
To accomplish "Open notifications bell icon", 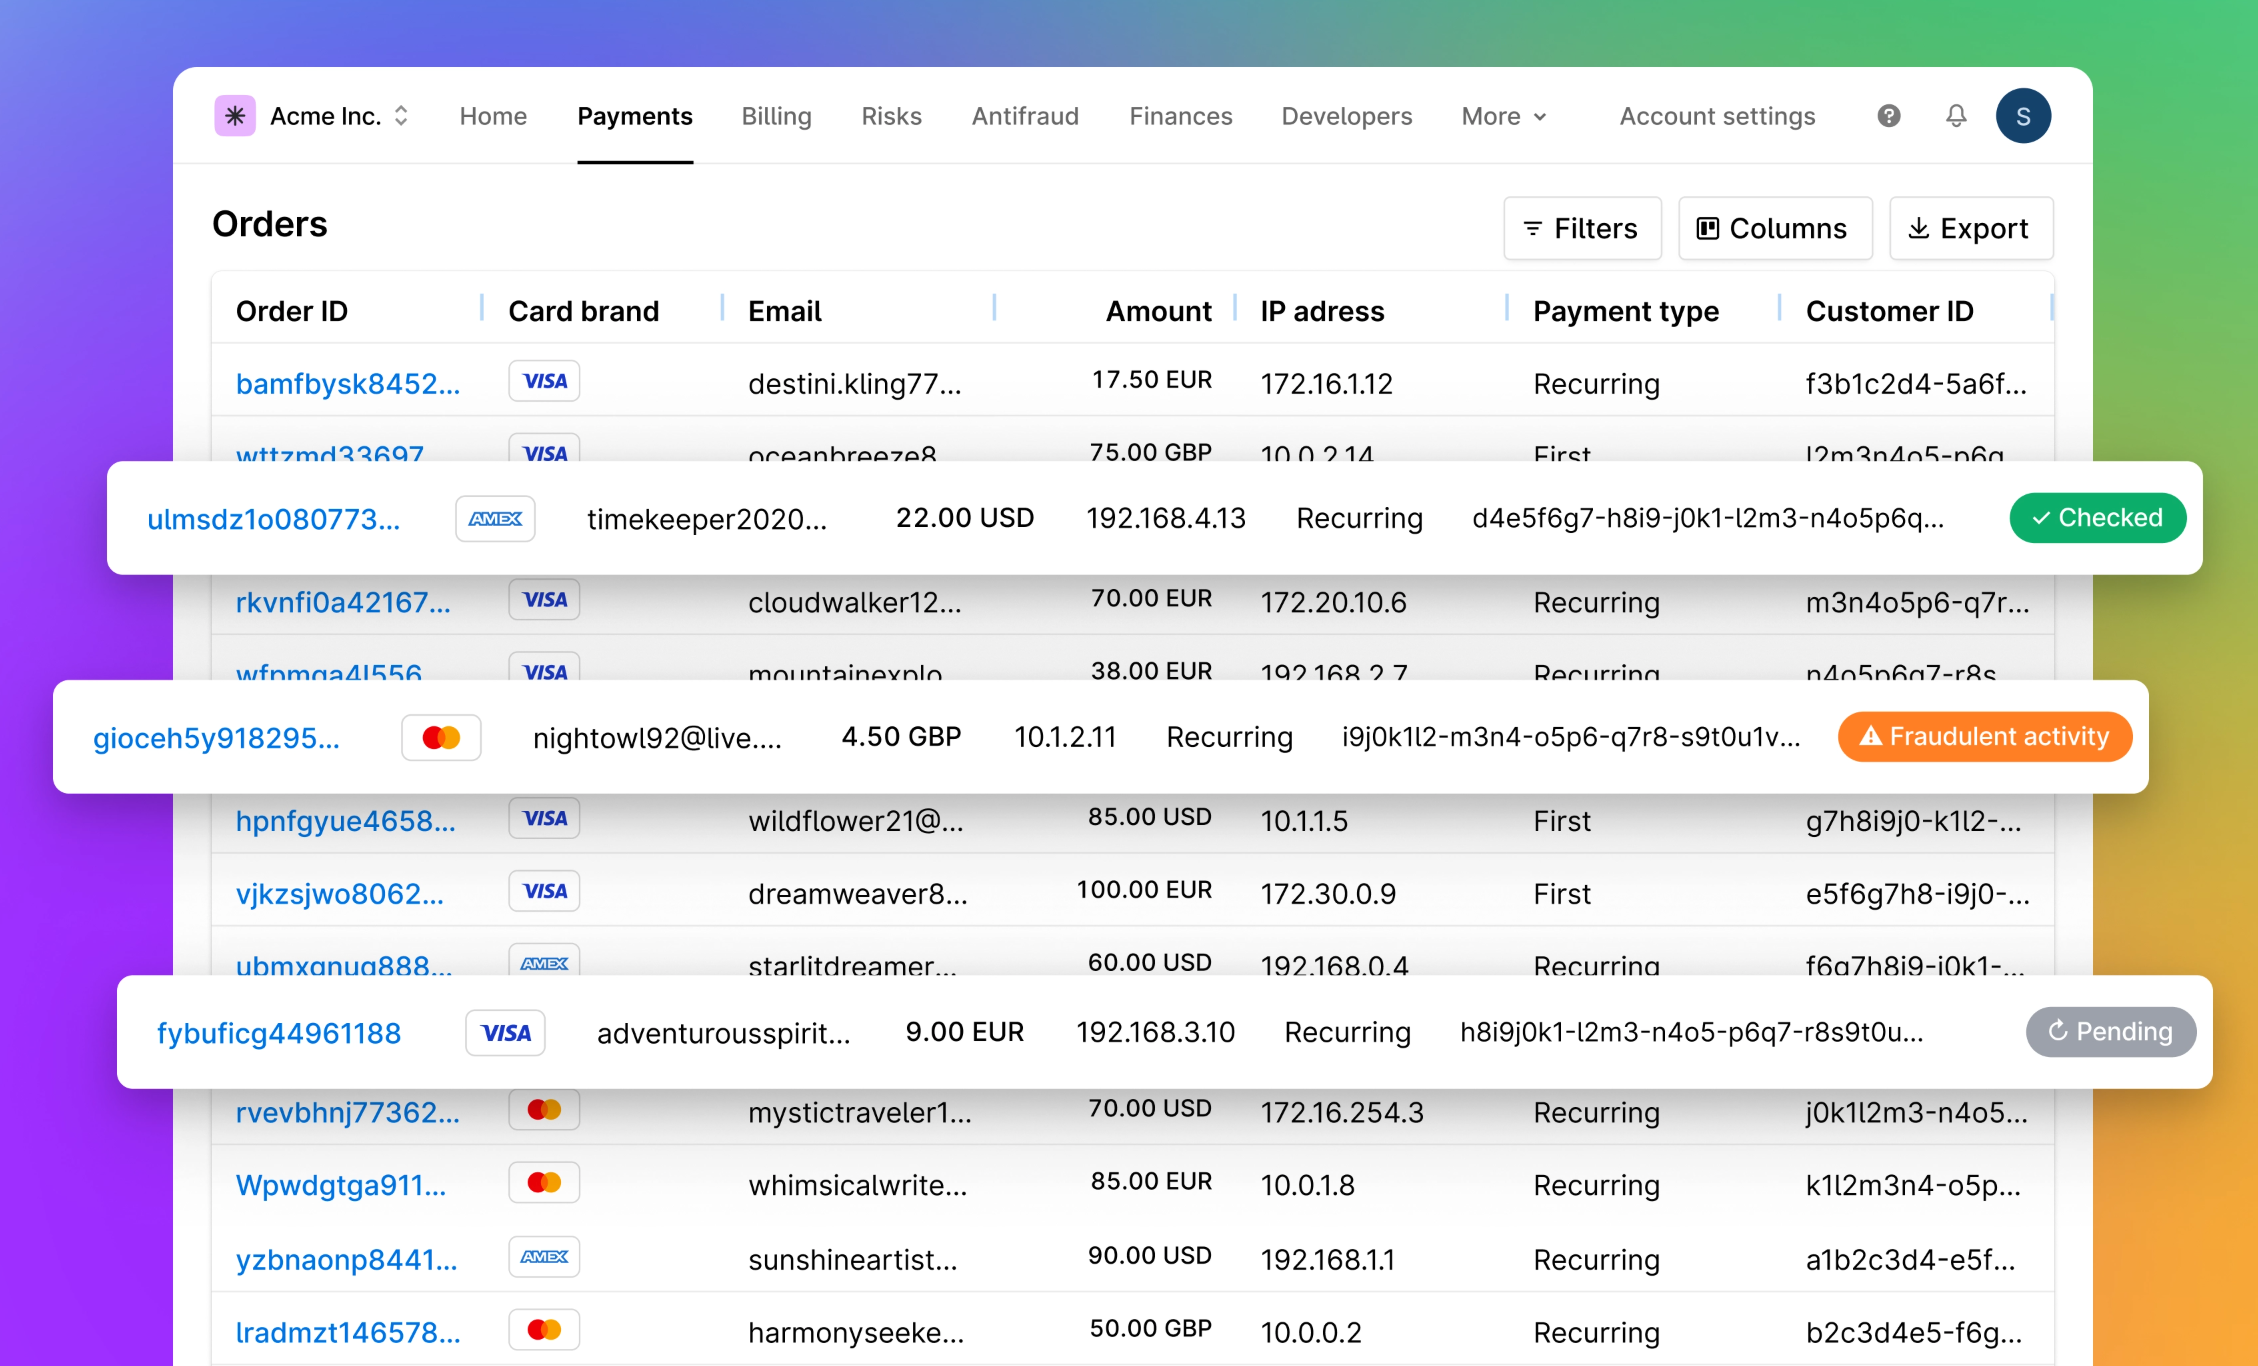I will pos(1956,116).
